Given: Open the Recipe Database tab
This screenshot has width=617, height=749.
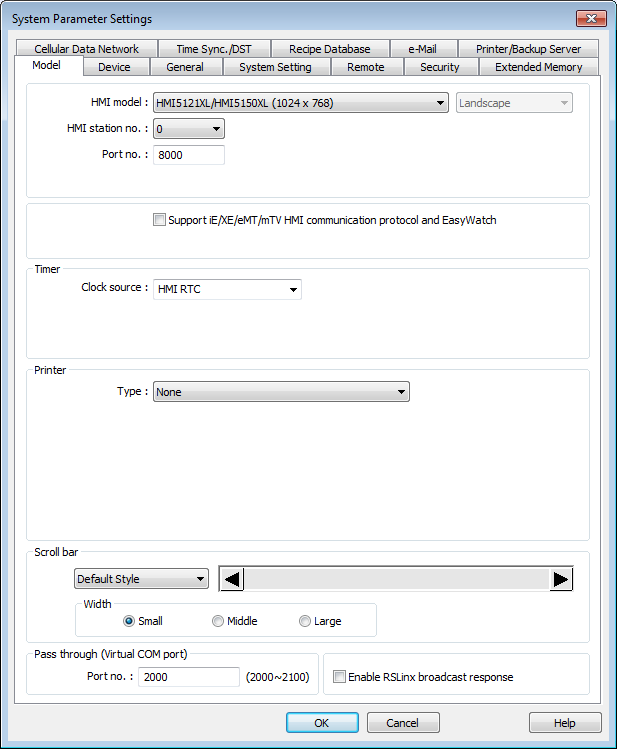Looking at the screenshot, I should point(330,49).
